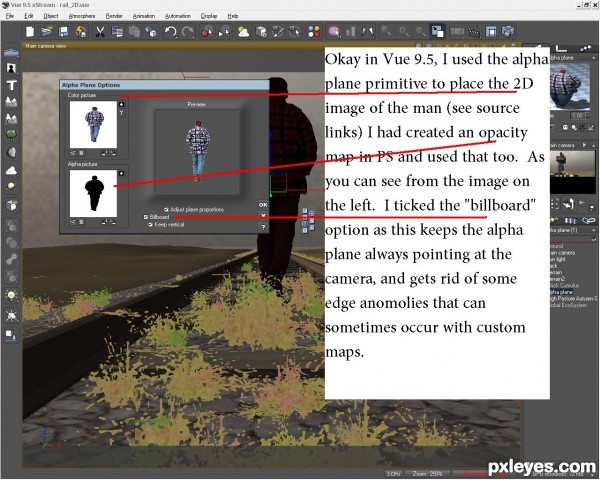Image resolution: width=600 pixels, height=480 pixels.
Task: Select 'Terrain2' in object list
Action: point(558,279)
